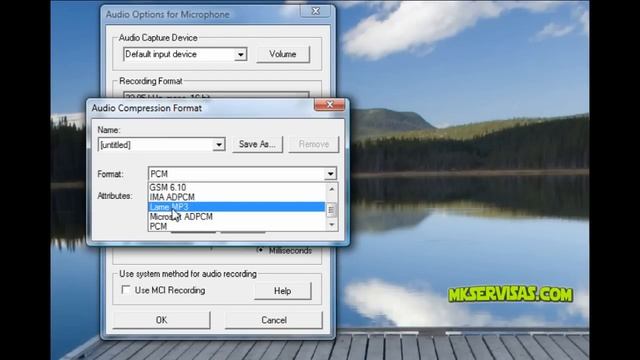Pick Microsoft ADPCM format entry
The image size is (640, 360).
pos(236,217)
